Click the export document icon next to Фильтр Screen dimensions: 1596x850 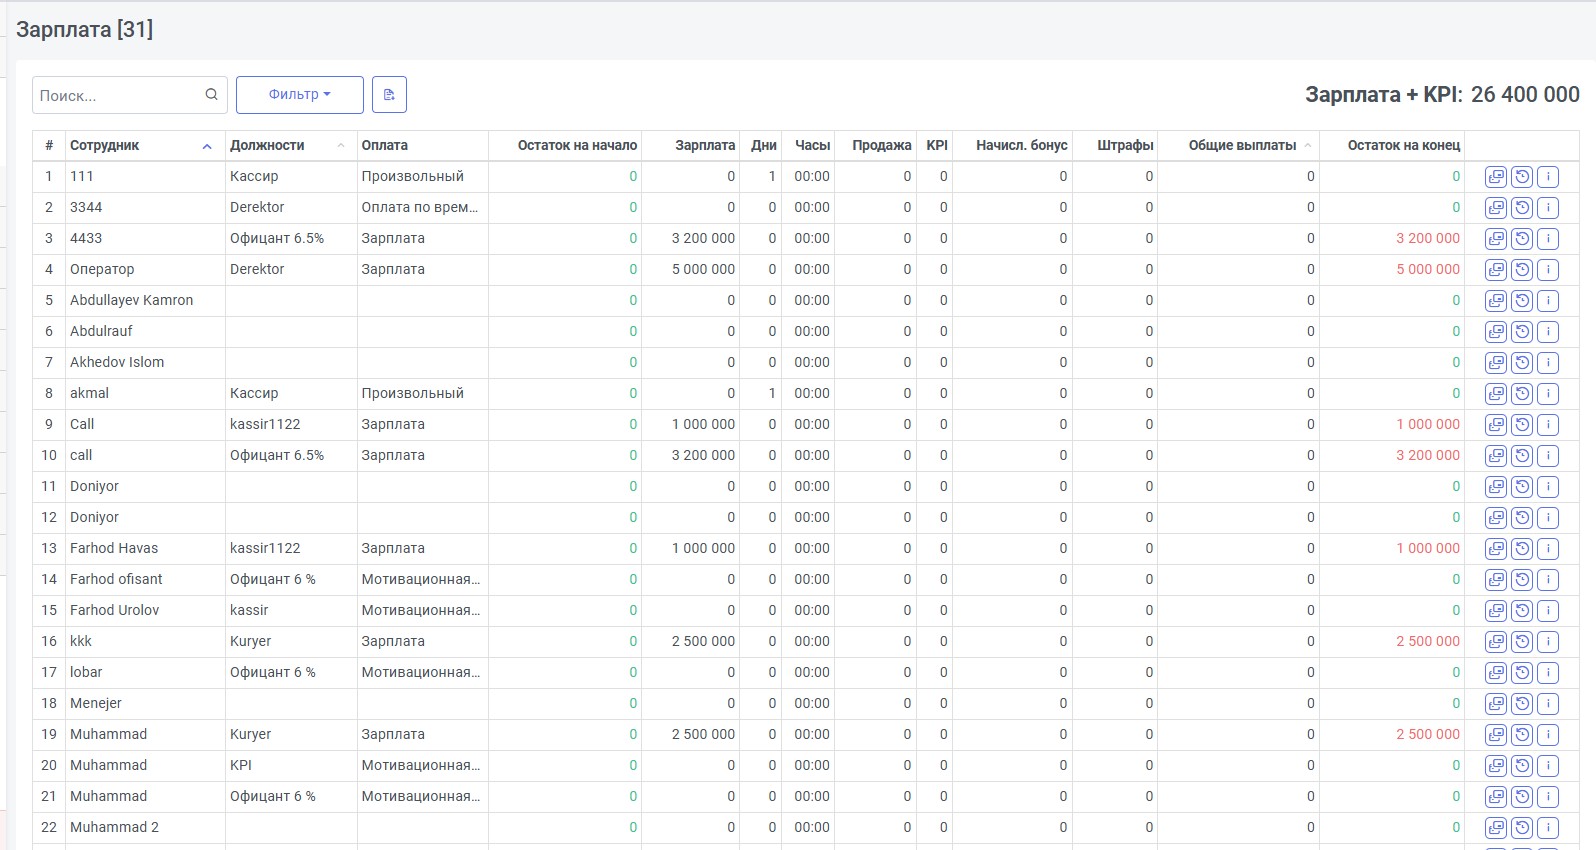(x=389, y=95)
